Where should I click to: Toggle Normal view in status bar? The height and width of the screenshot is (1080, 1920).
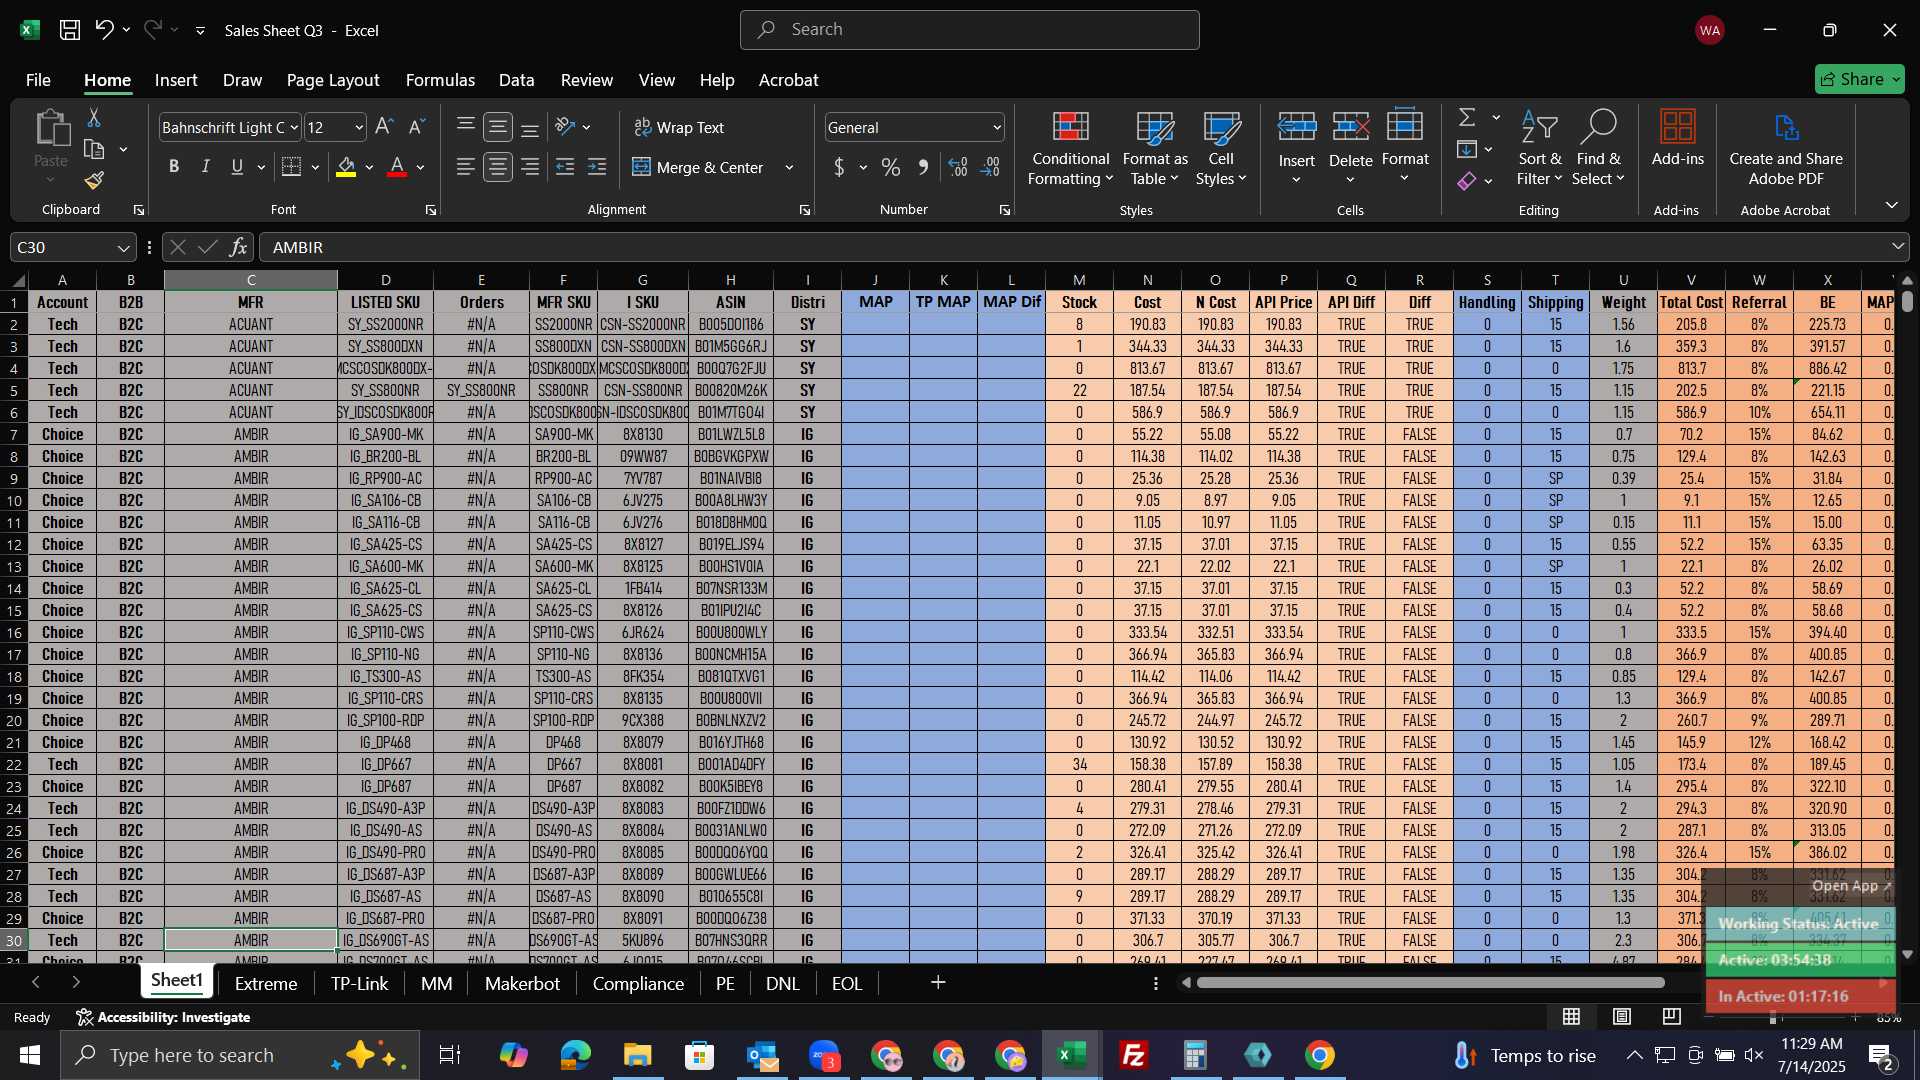[x=1572, y=1017]
